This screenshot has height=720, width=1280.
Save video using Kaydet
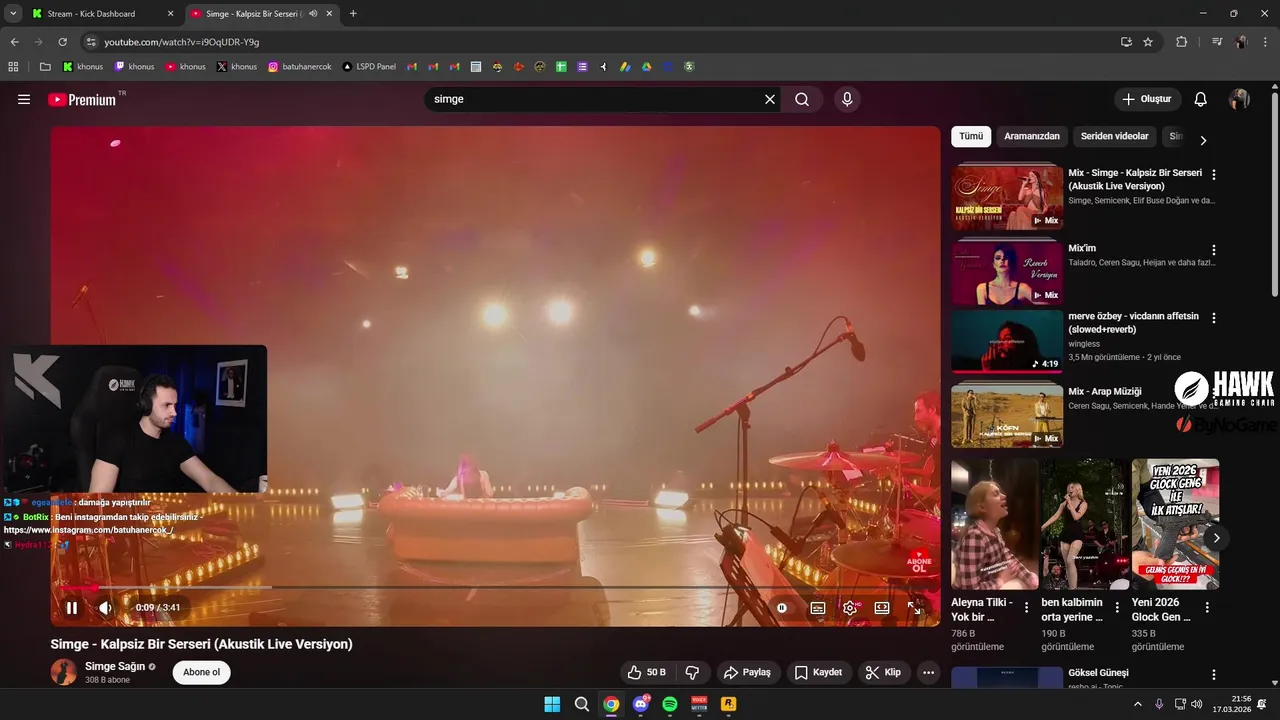(x=818, y=672)
